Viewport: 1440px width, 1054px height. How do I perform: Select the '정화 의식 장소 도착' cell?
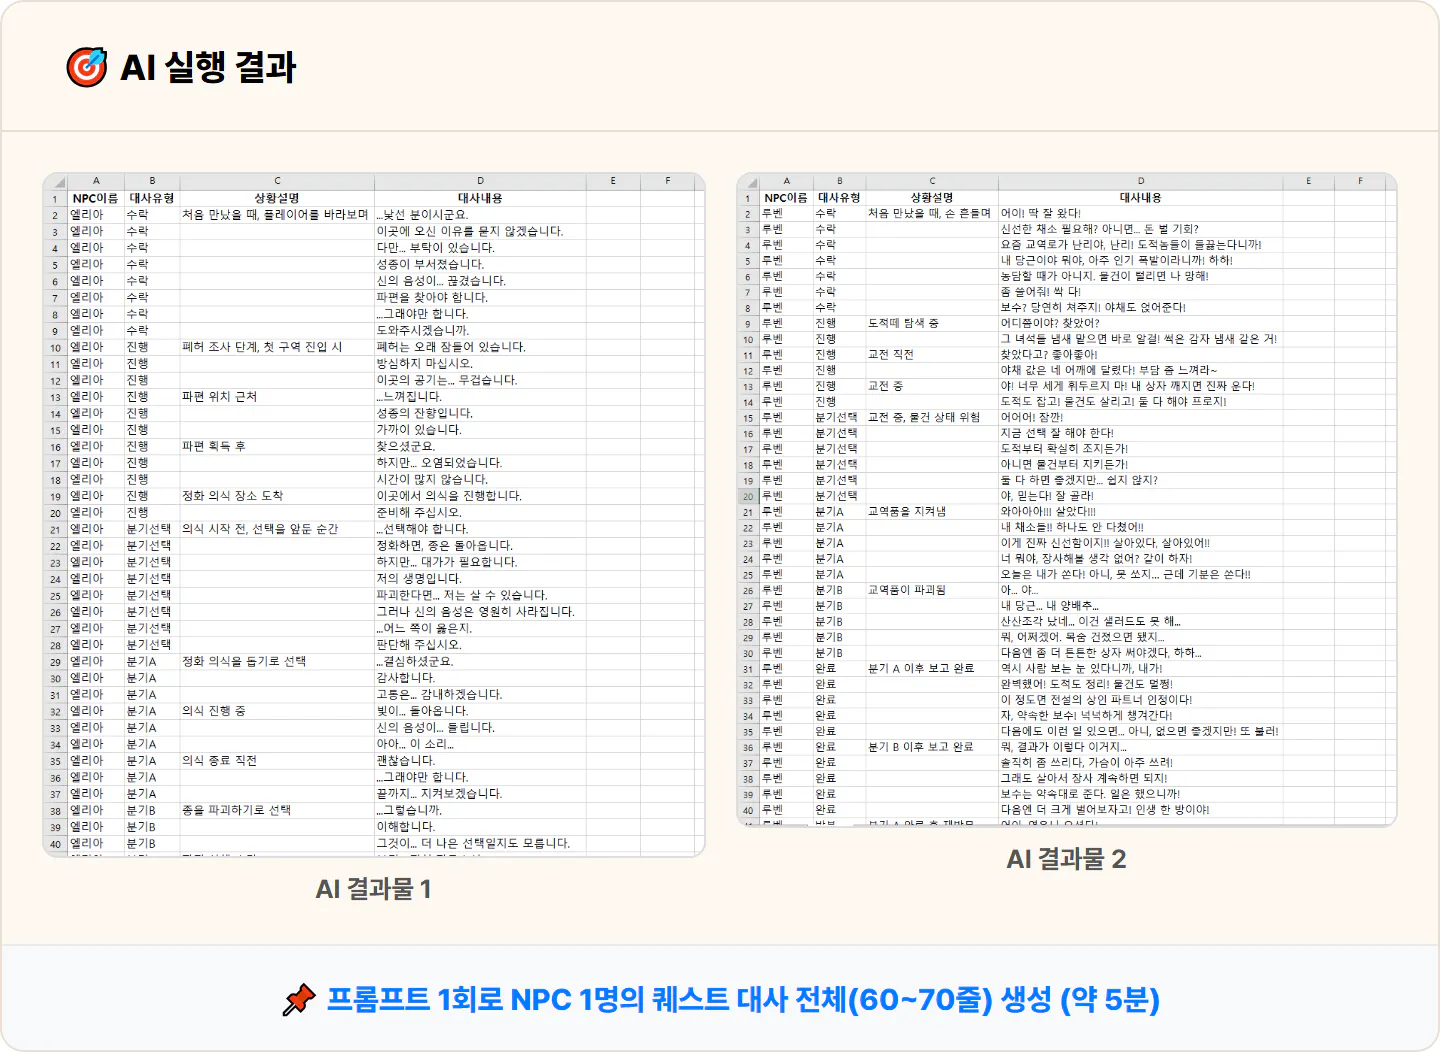point(277,496)
